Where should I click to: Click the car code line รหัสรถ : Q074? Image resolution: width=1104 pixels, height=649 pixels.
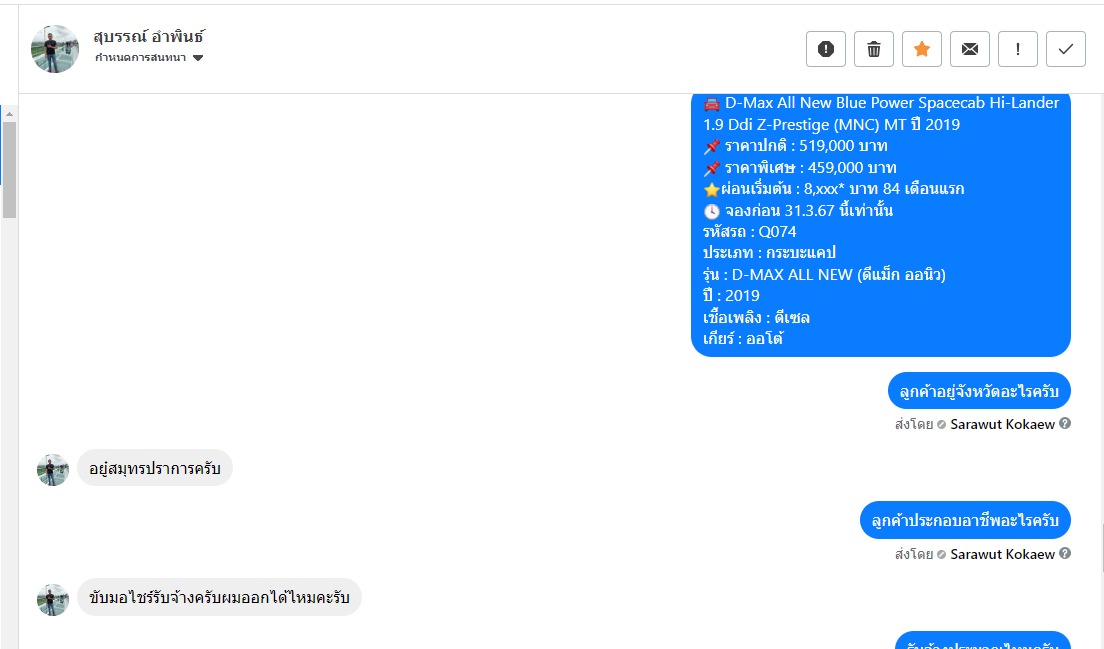coord(750,232)
